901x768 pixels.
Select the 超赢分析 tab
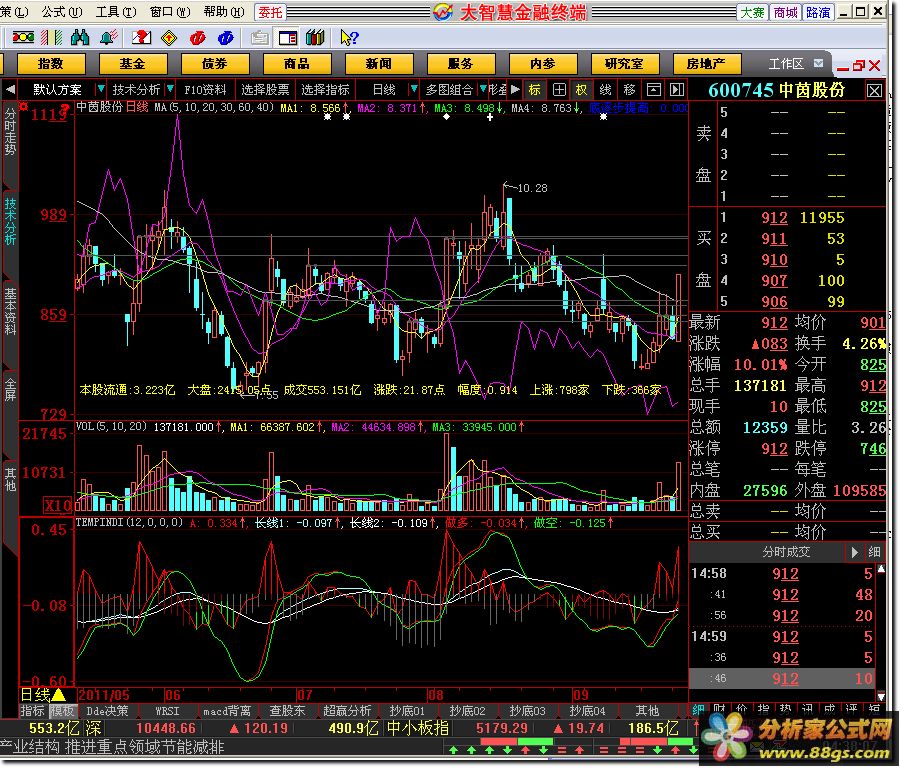(347, 711)
